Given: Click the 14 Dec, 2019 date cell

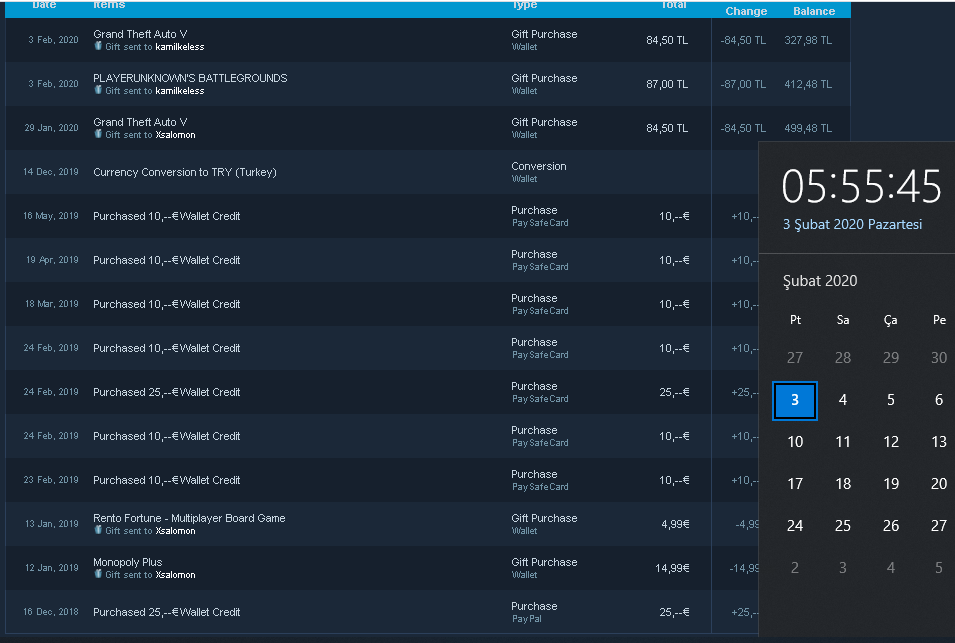Looking at the screenshot, I should pyautogui.click(x=51, y=172).
